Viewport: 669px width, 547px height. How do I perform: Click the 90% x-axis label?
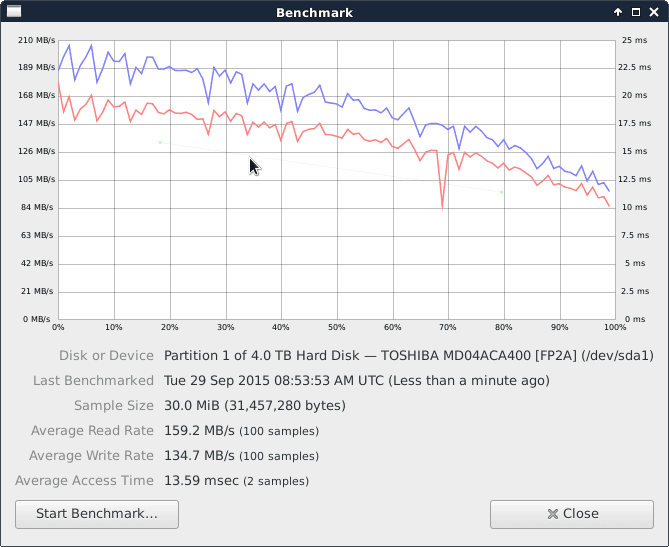point(560,327)
